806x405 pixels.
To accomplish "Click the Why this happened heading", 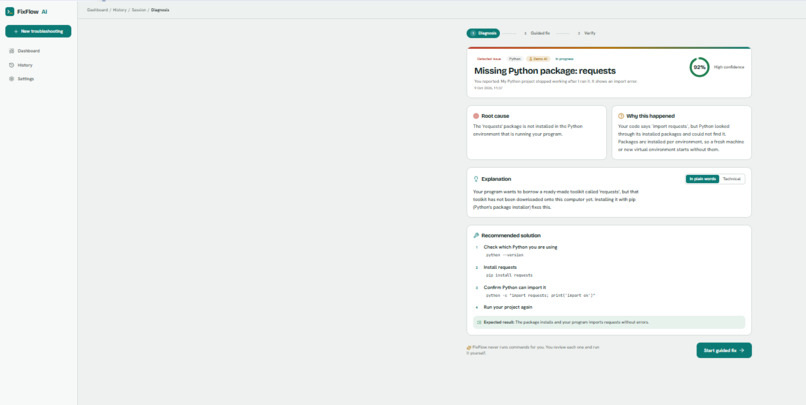I will point(650,116).
